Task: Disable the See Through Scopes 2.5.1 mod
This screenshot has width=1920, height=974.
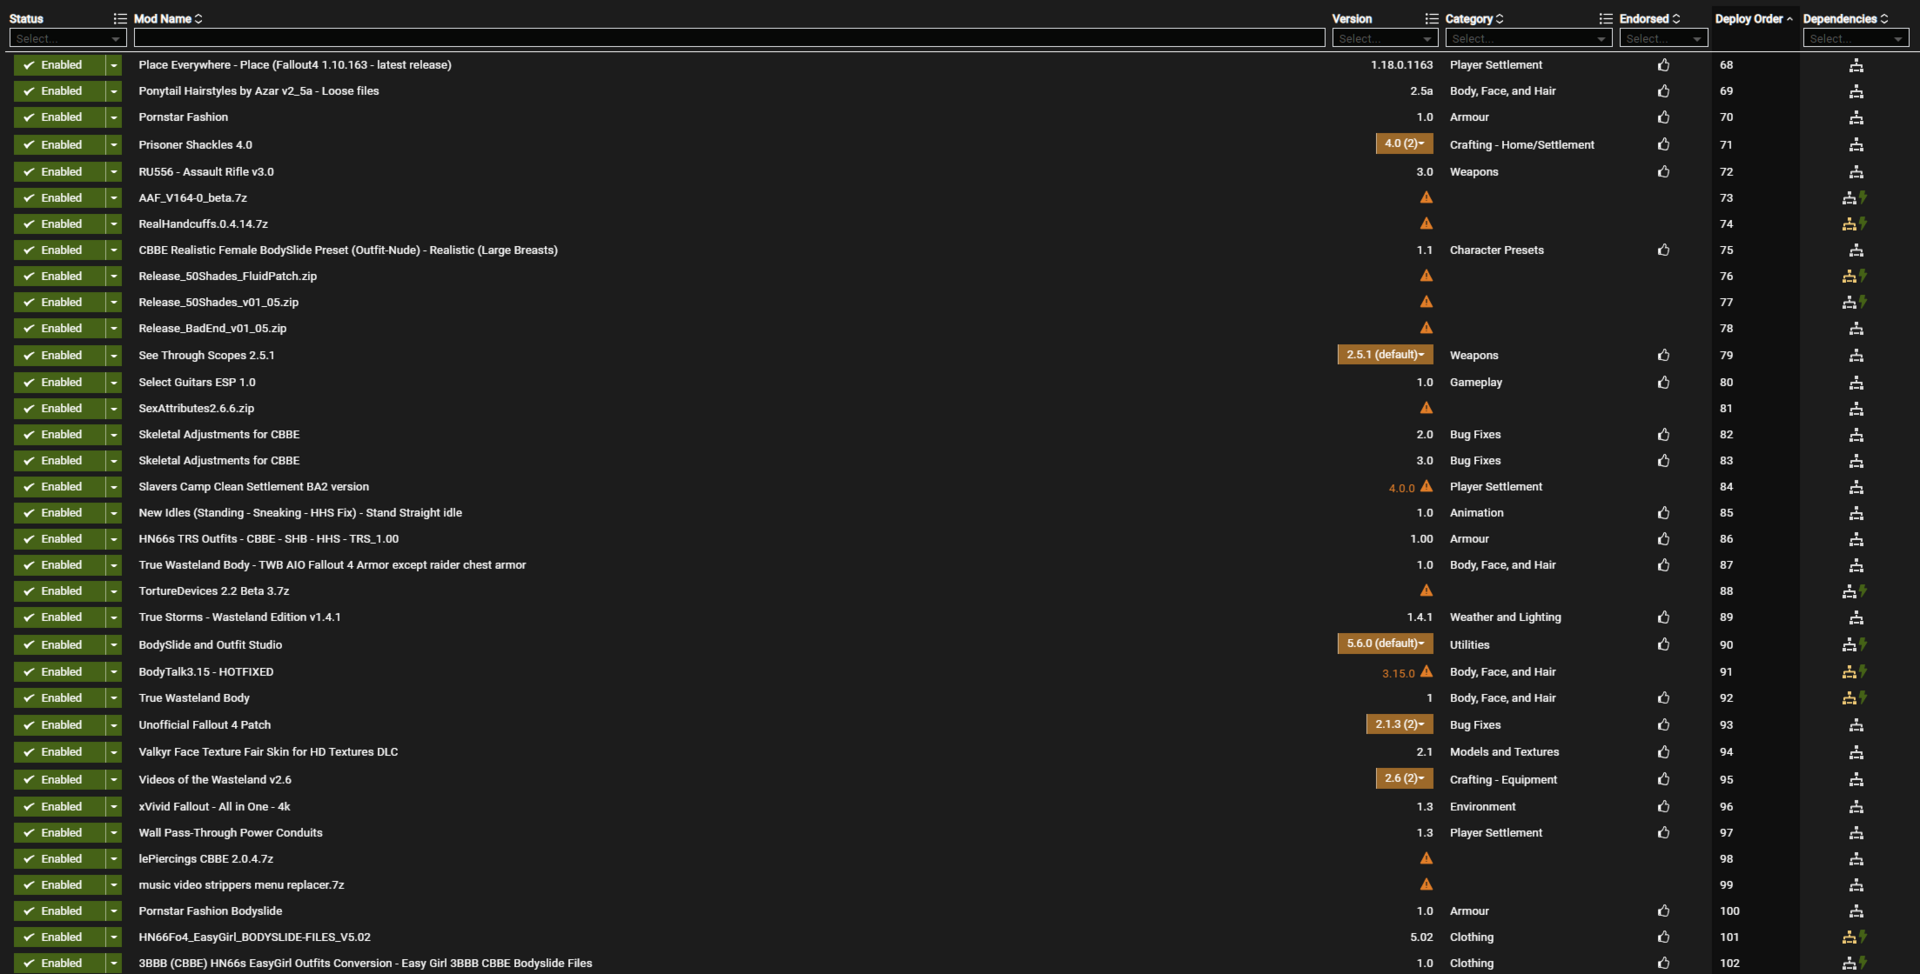Action: [x=60, y=355]
